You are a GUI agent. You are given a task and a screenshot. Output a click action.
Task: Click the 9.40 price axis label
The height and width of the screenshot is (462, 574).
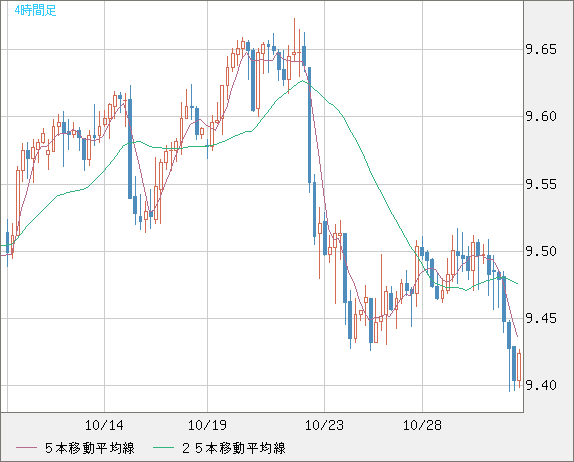[541, 385]
